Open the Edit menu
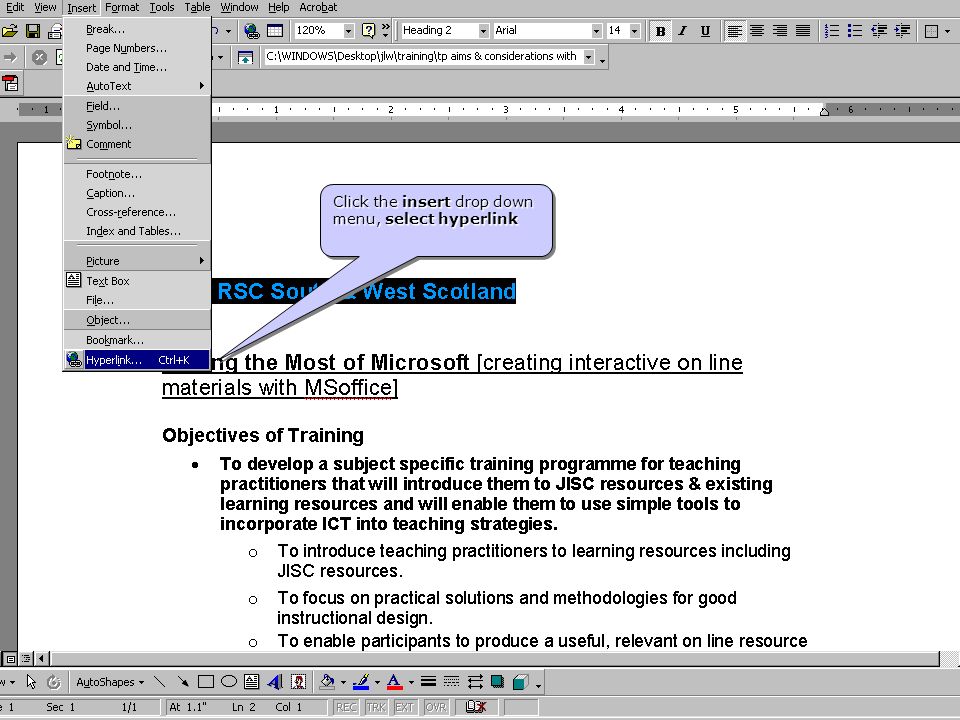Image resolution: width=960 pixels, height=720 pixels. [14, 7]
